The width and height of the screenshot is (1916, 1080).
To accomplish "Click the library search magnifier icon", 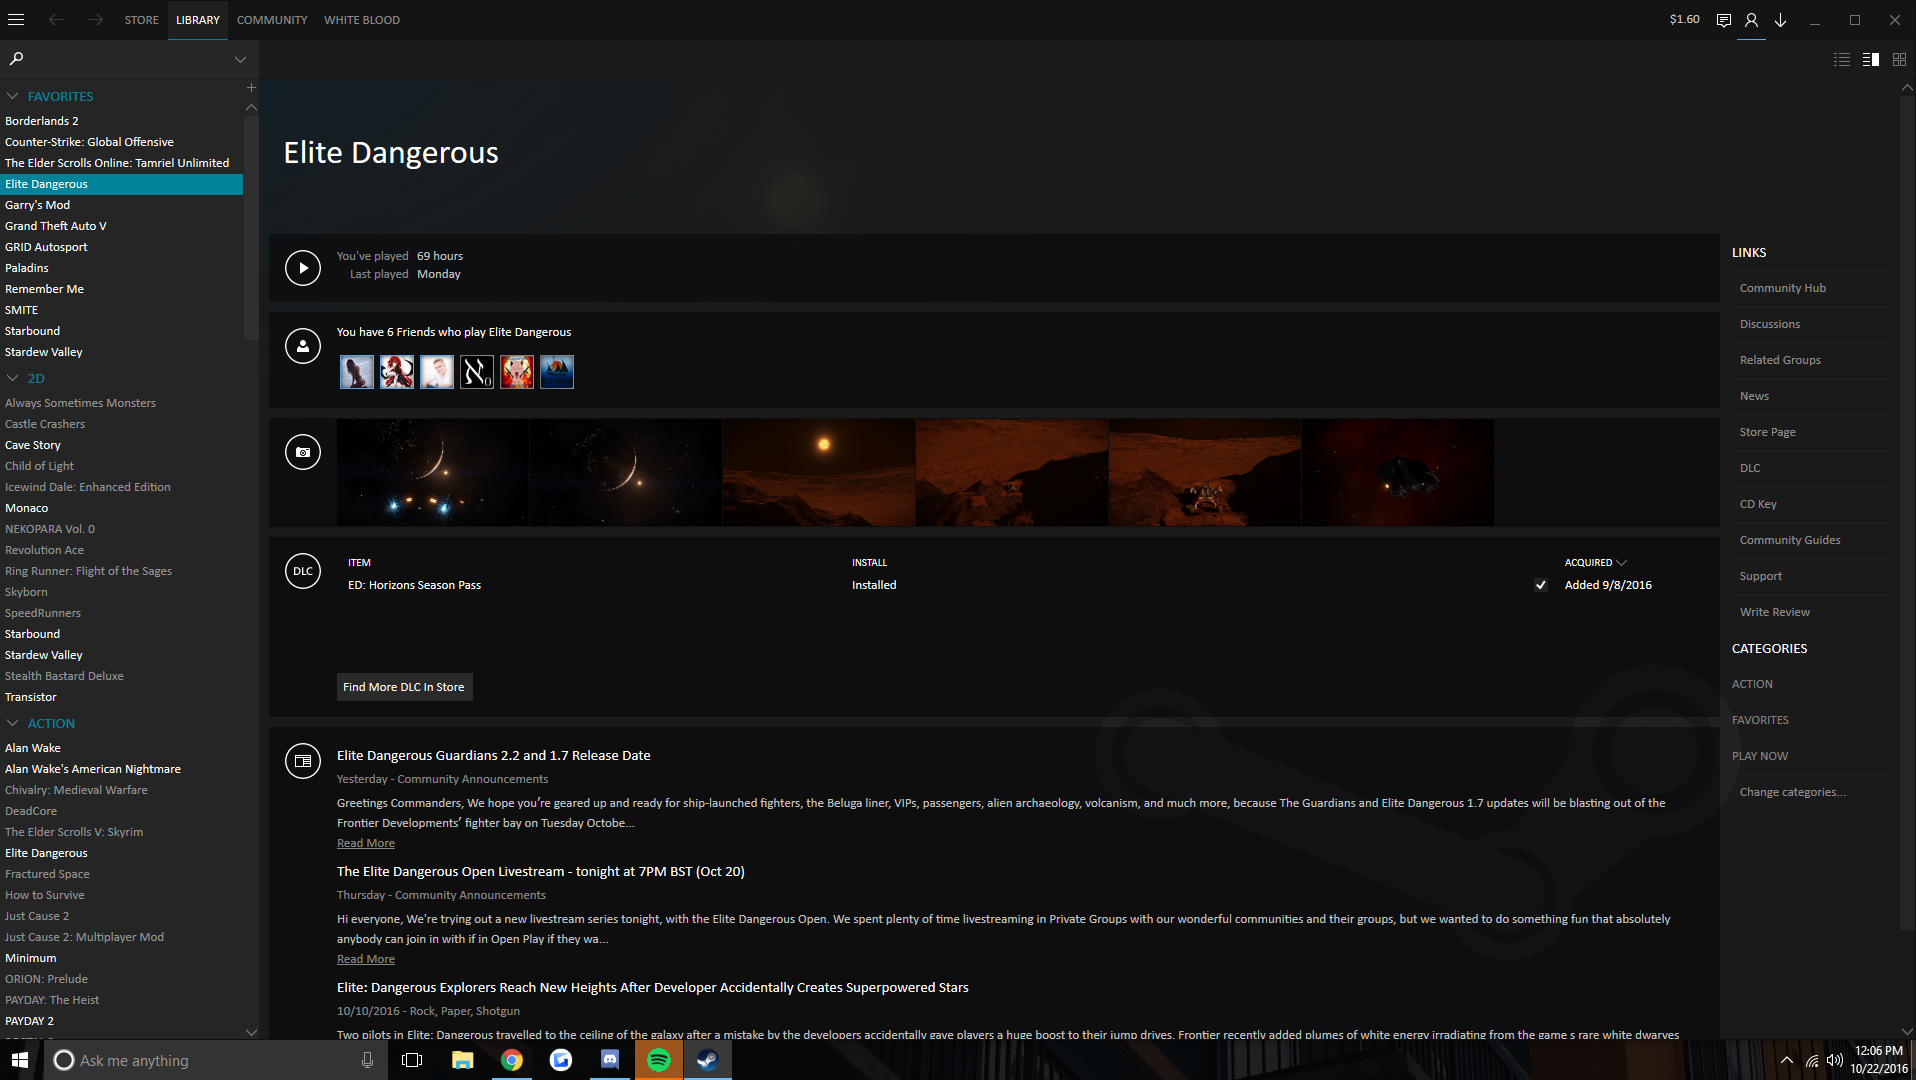I will point(16,59).
